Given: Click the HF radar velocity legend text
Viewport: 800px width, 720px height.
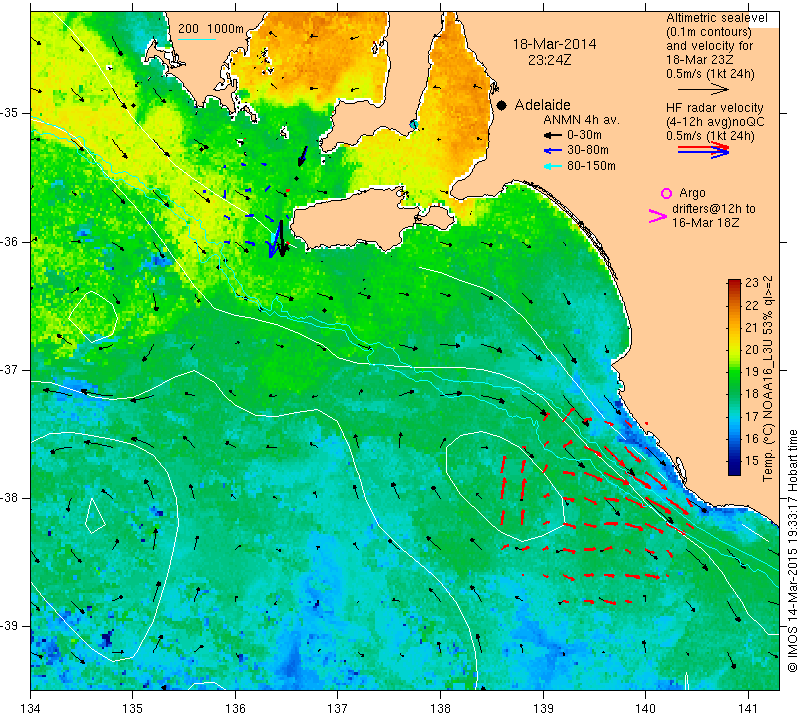Looking at the screenshot, I should [714, 108].
